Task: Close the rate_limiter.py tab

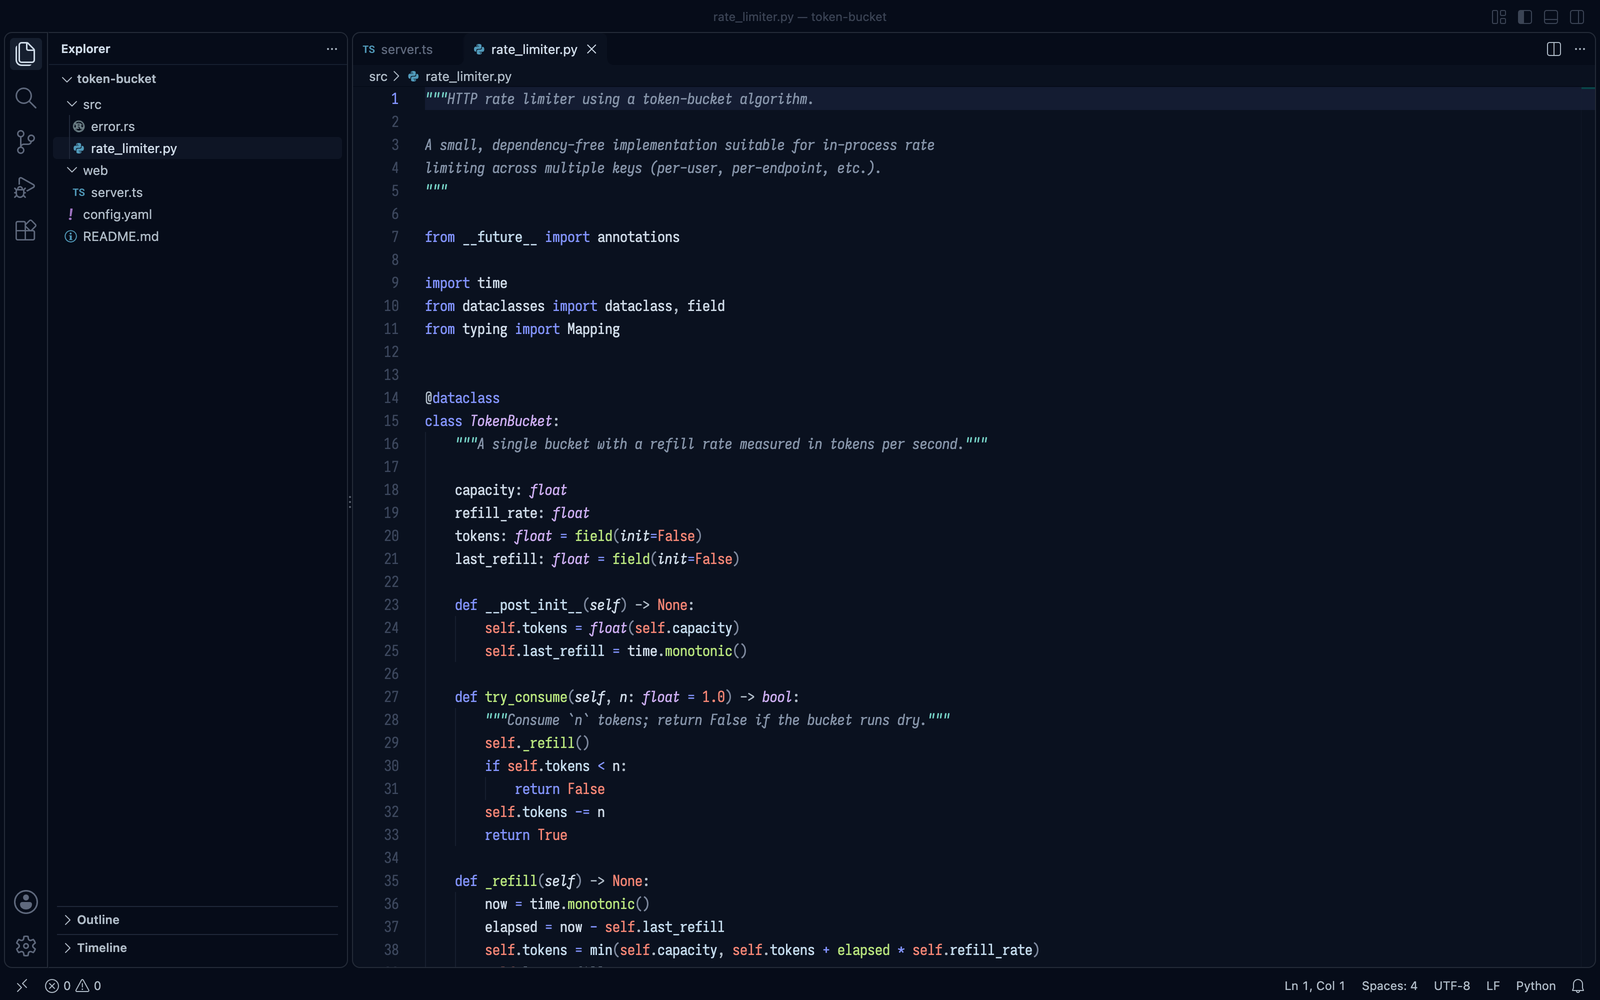Action: coord(592,49)
